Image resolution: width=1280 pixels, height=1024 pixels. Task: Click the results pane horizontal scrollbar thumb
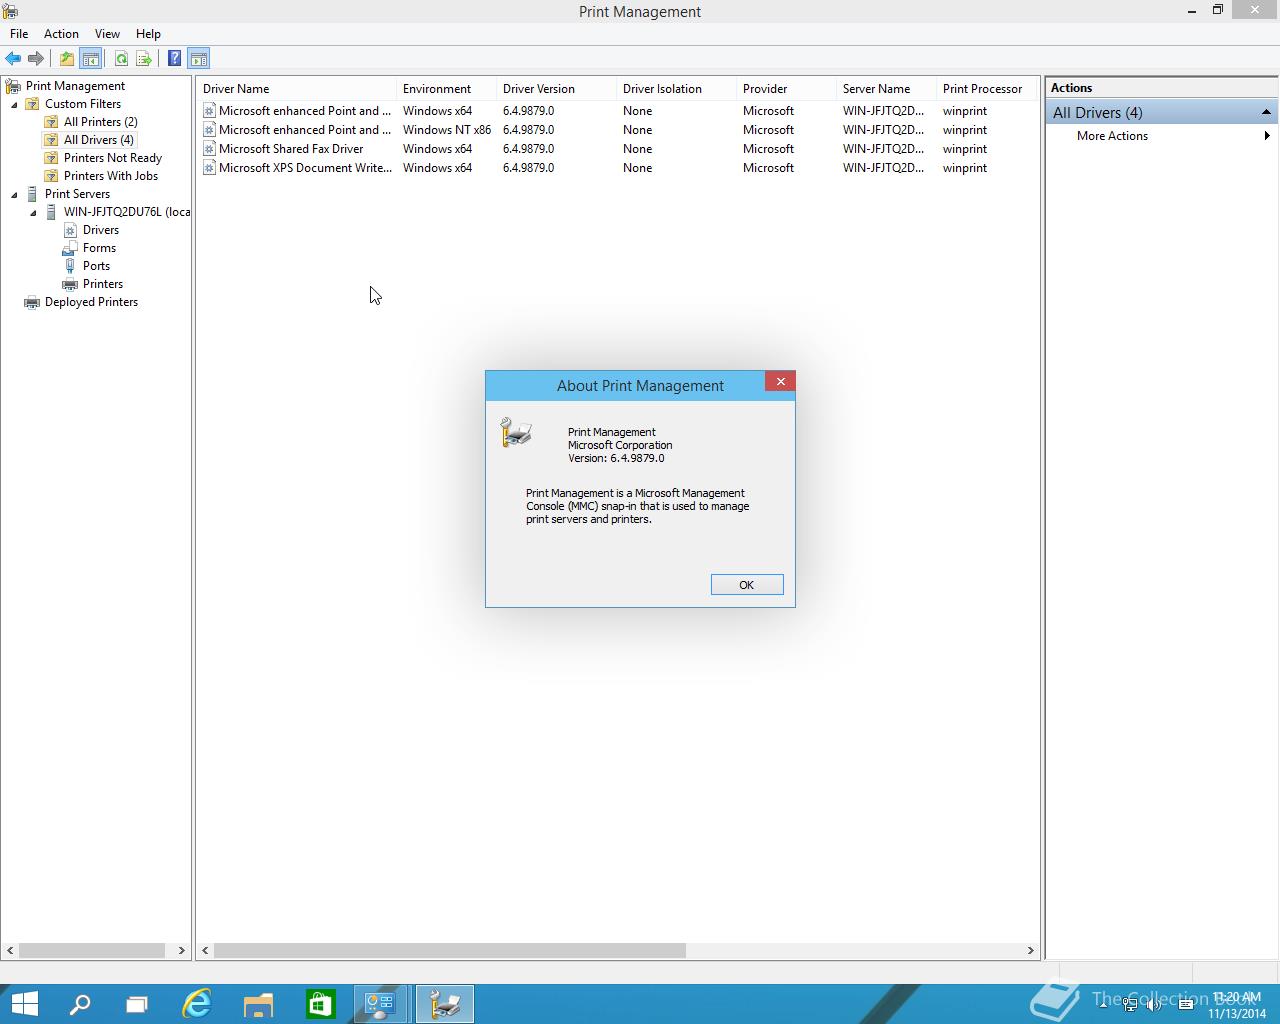point(450,950)
